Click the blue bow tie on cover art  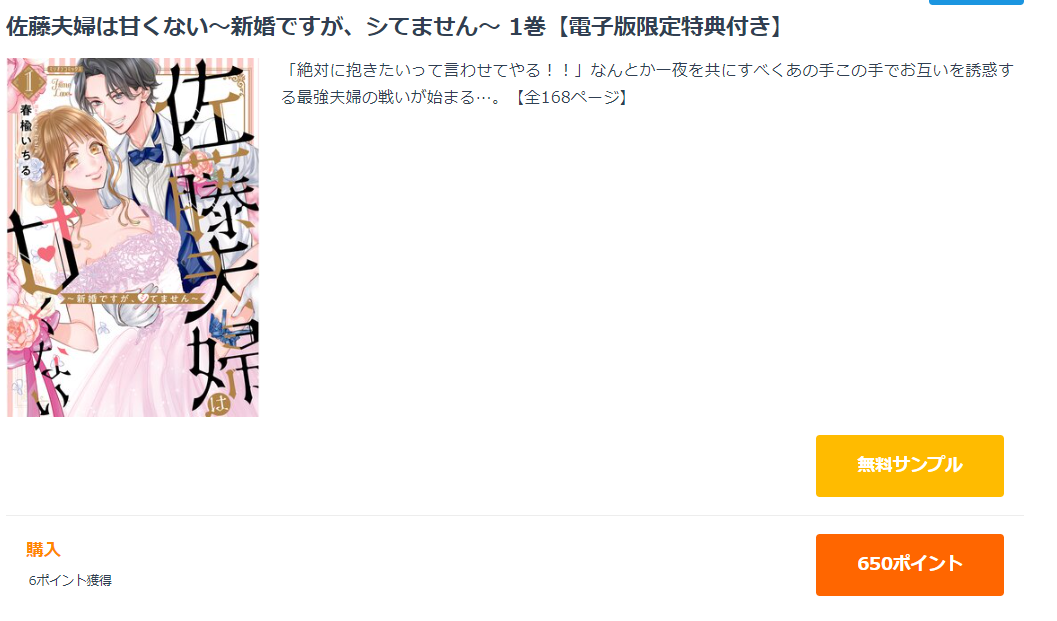pos(146,155)
